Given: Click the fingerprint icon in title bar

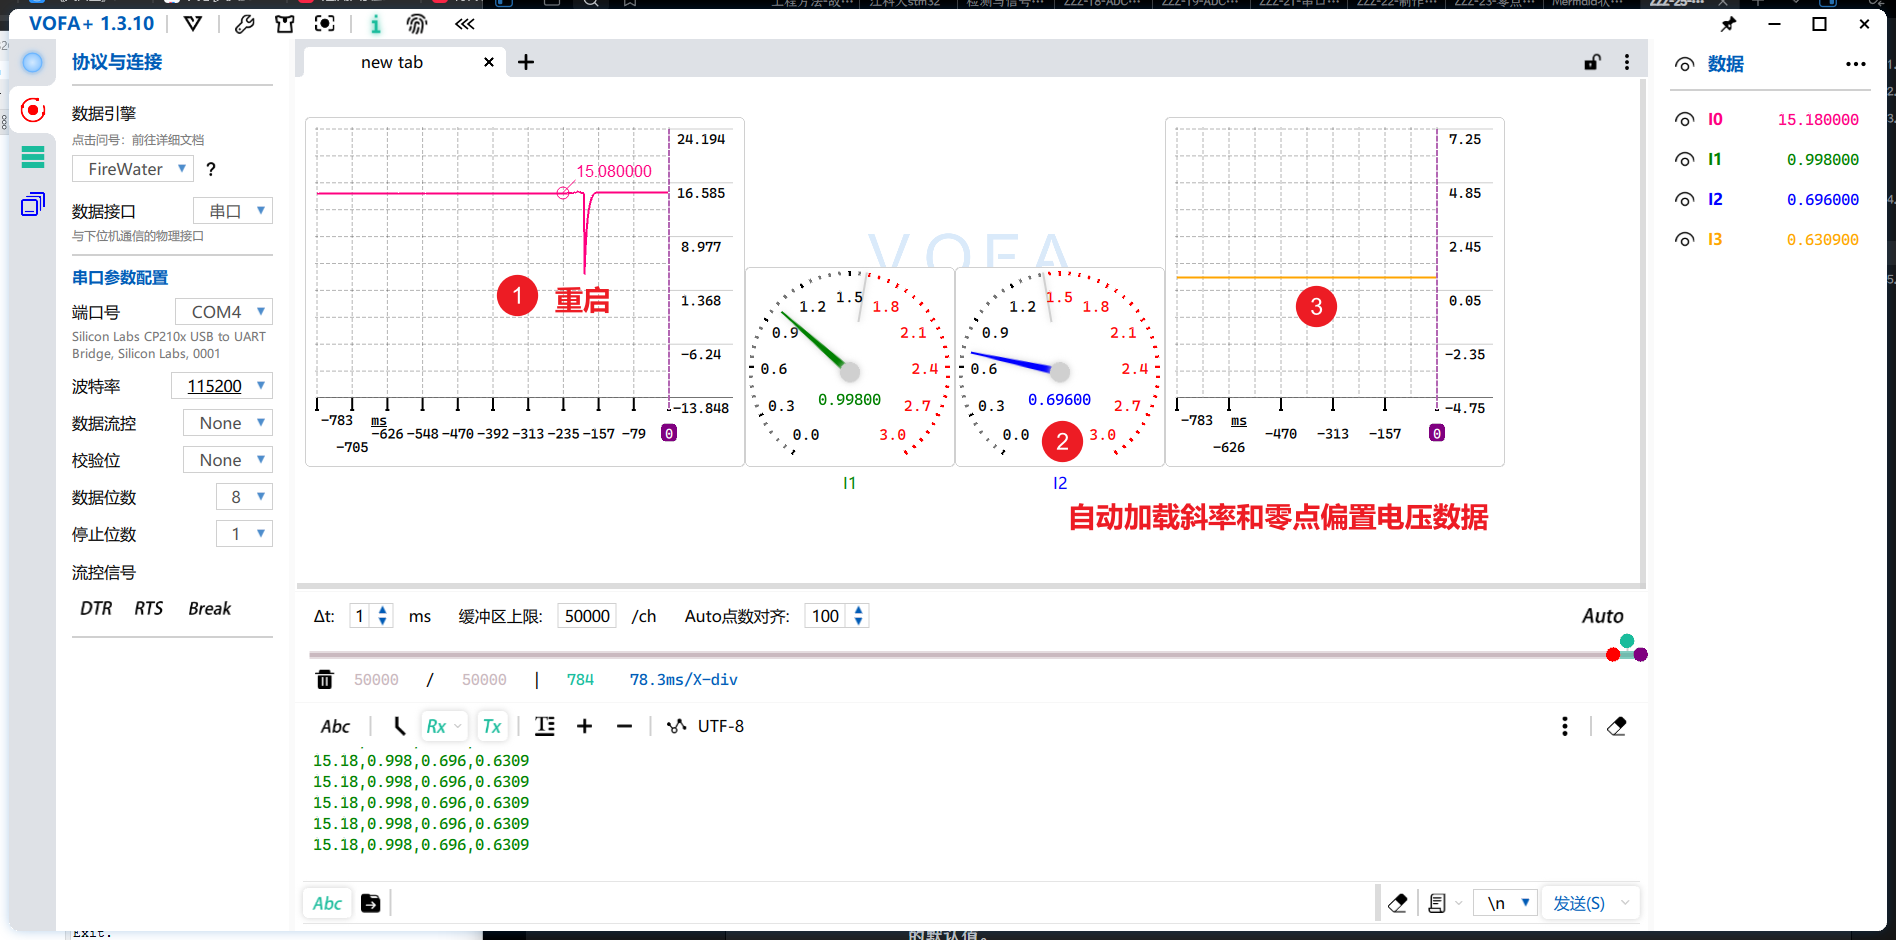Looking at the screenshot, I should pyautogui.click(x=417, y=24).
